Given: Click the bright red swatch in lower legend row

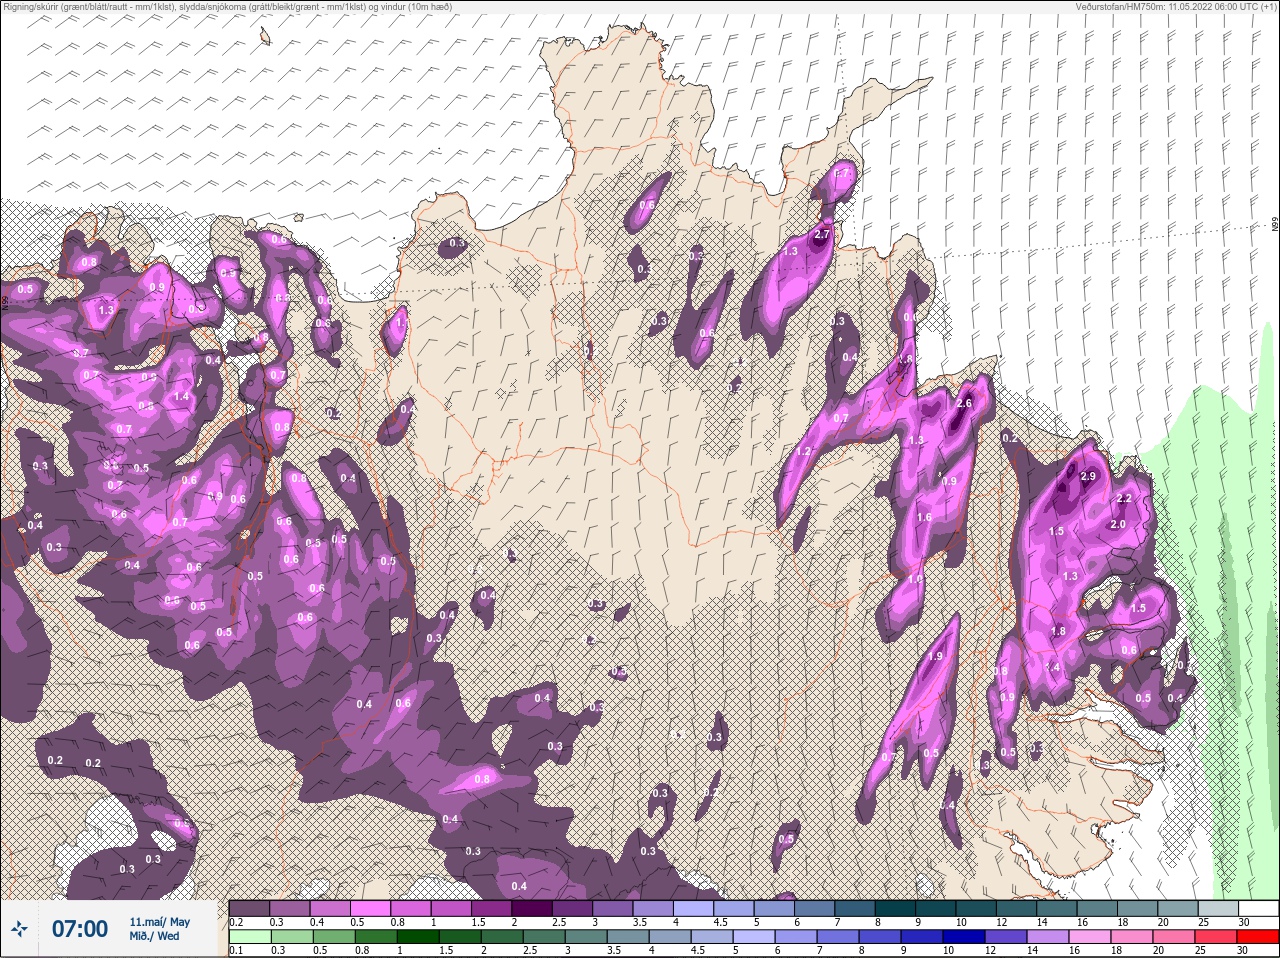Looking at the screenshot, I should coord(1257,936).
